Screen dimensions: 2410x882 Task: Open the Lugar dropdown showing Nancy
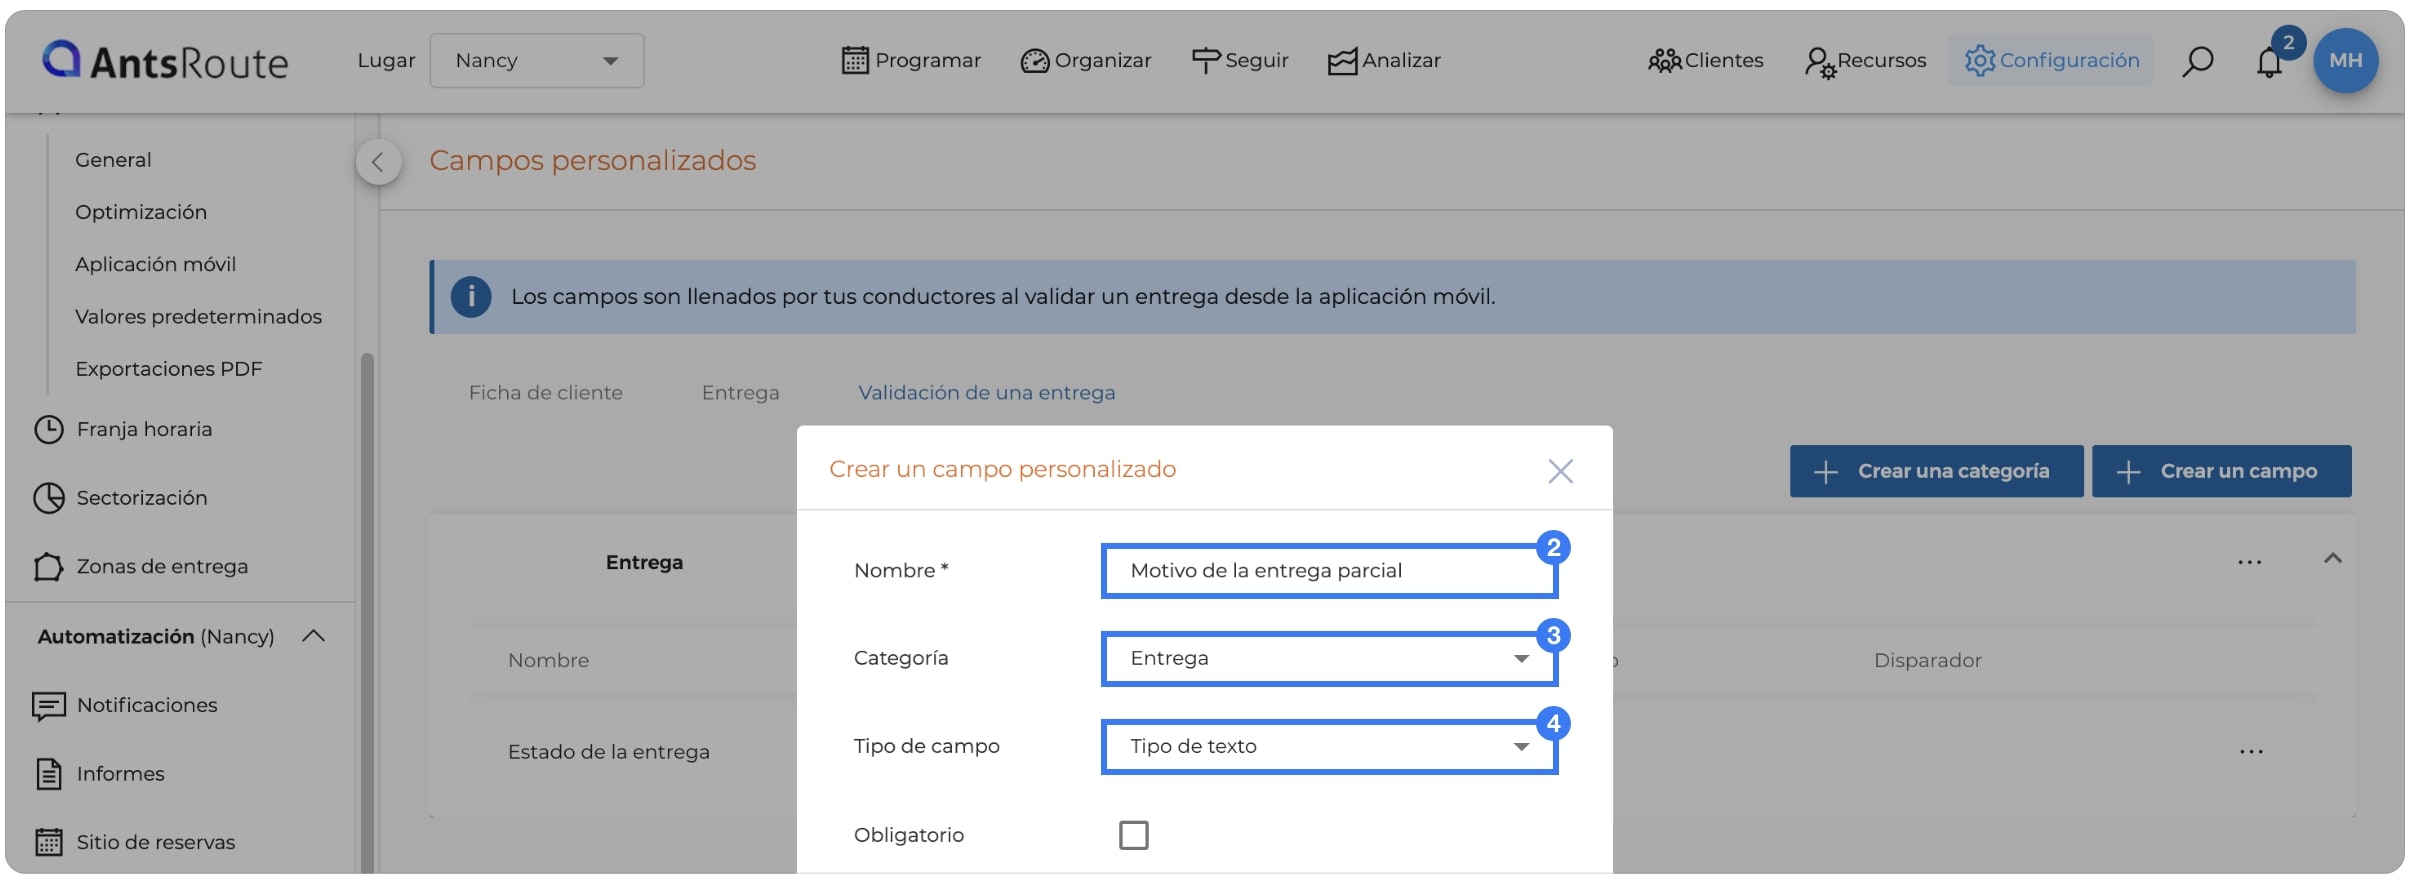537,60
